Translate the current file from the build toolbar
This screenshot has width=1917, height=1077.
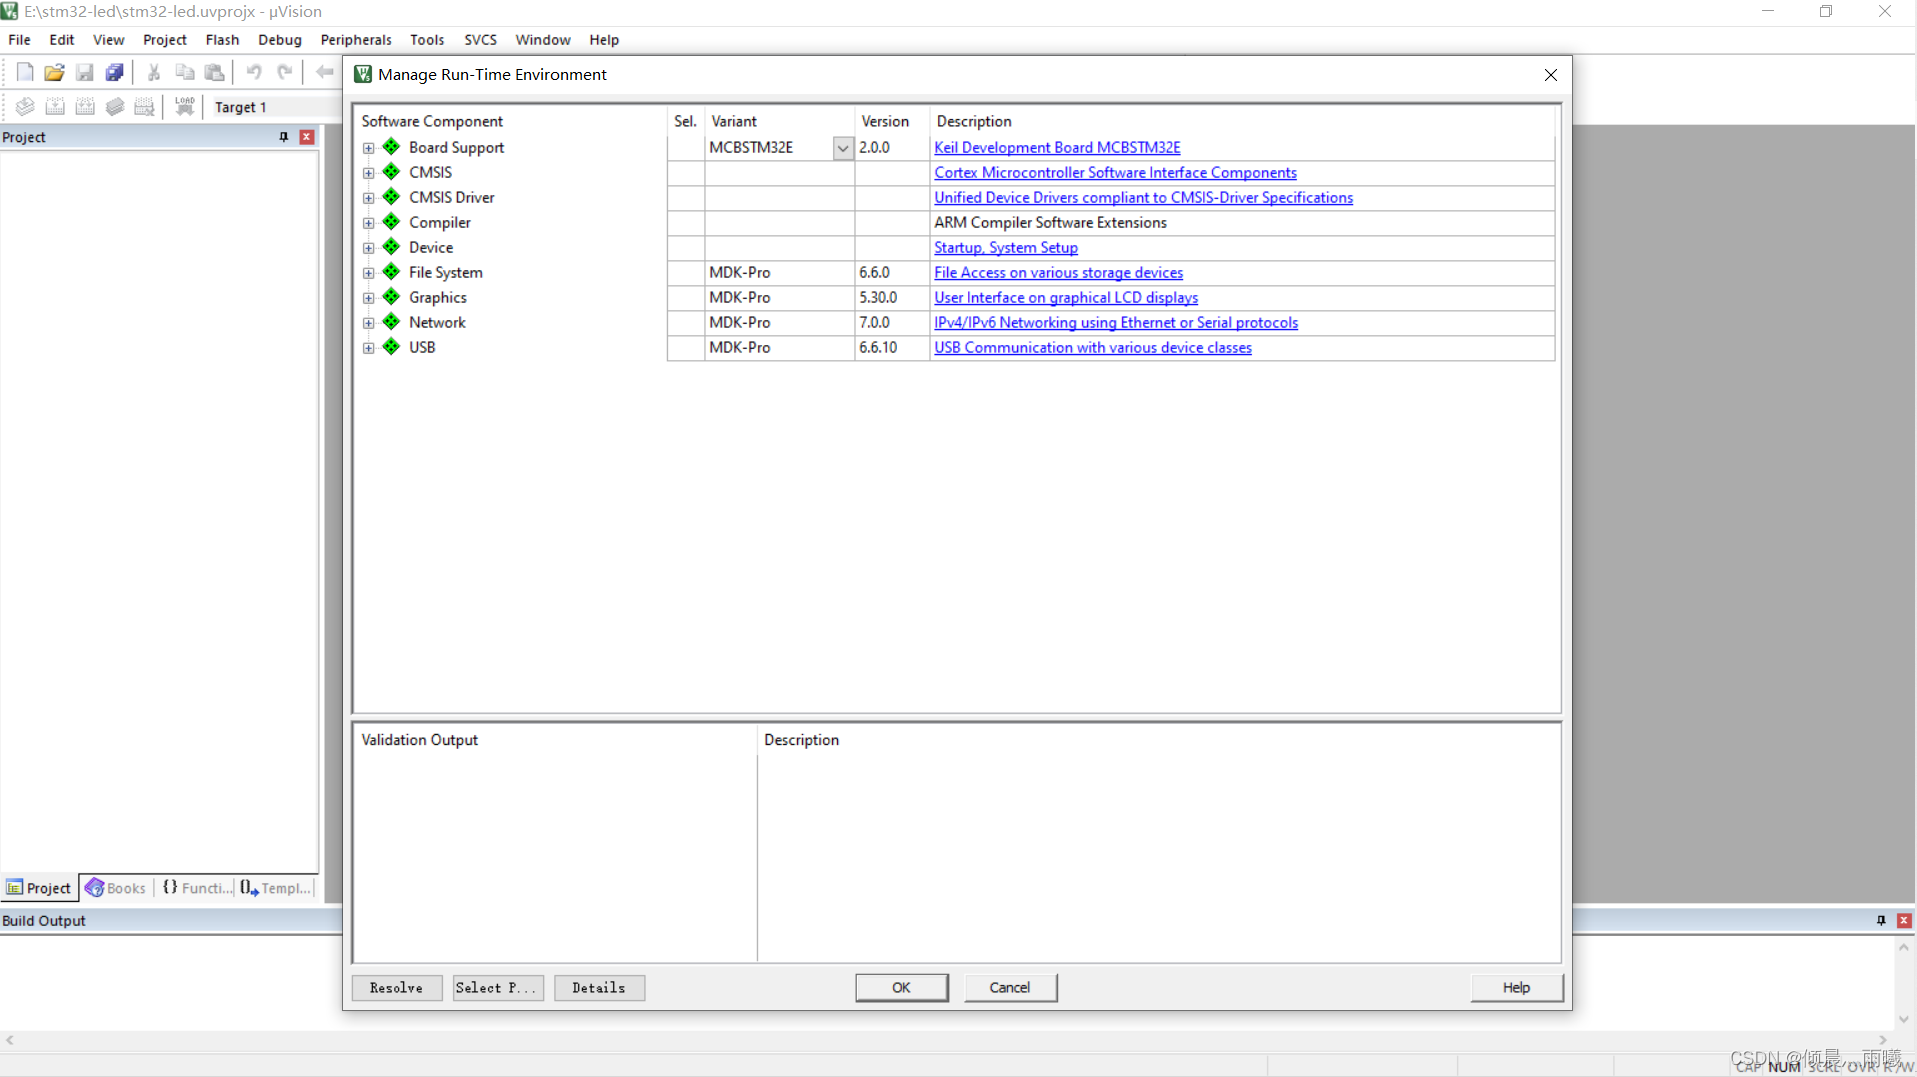pos(25,107)
